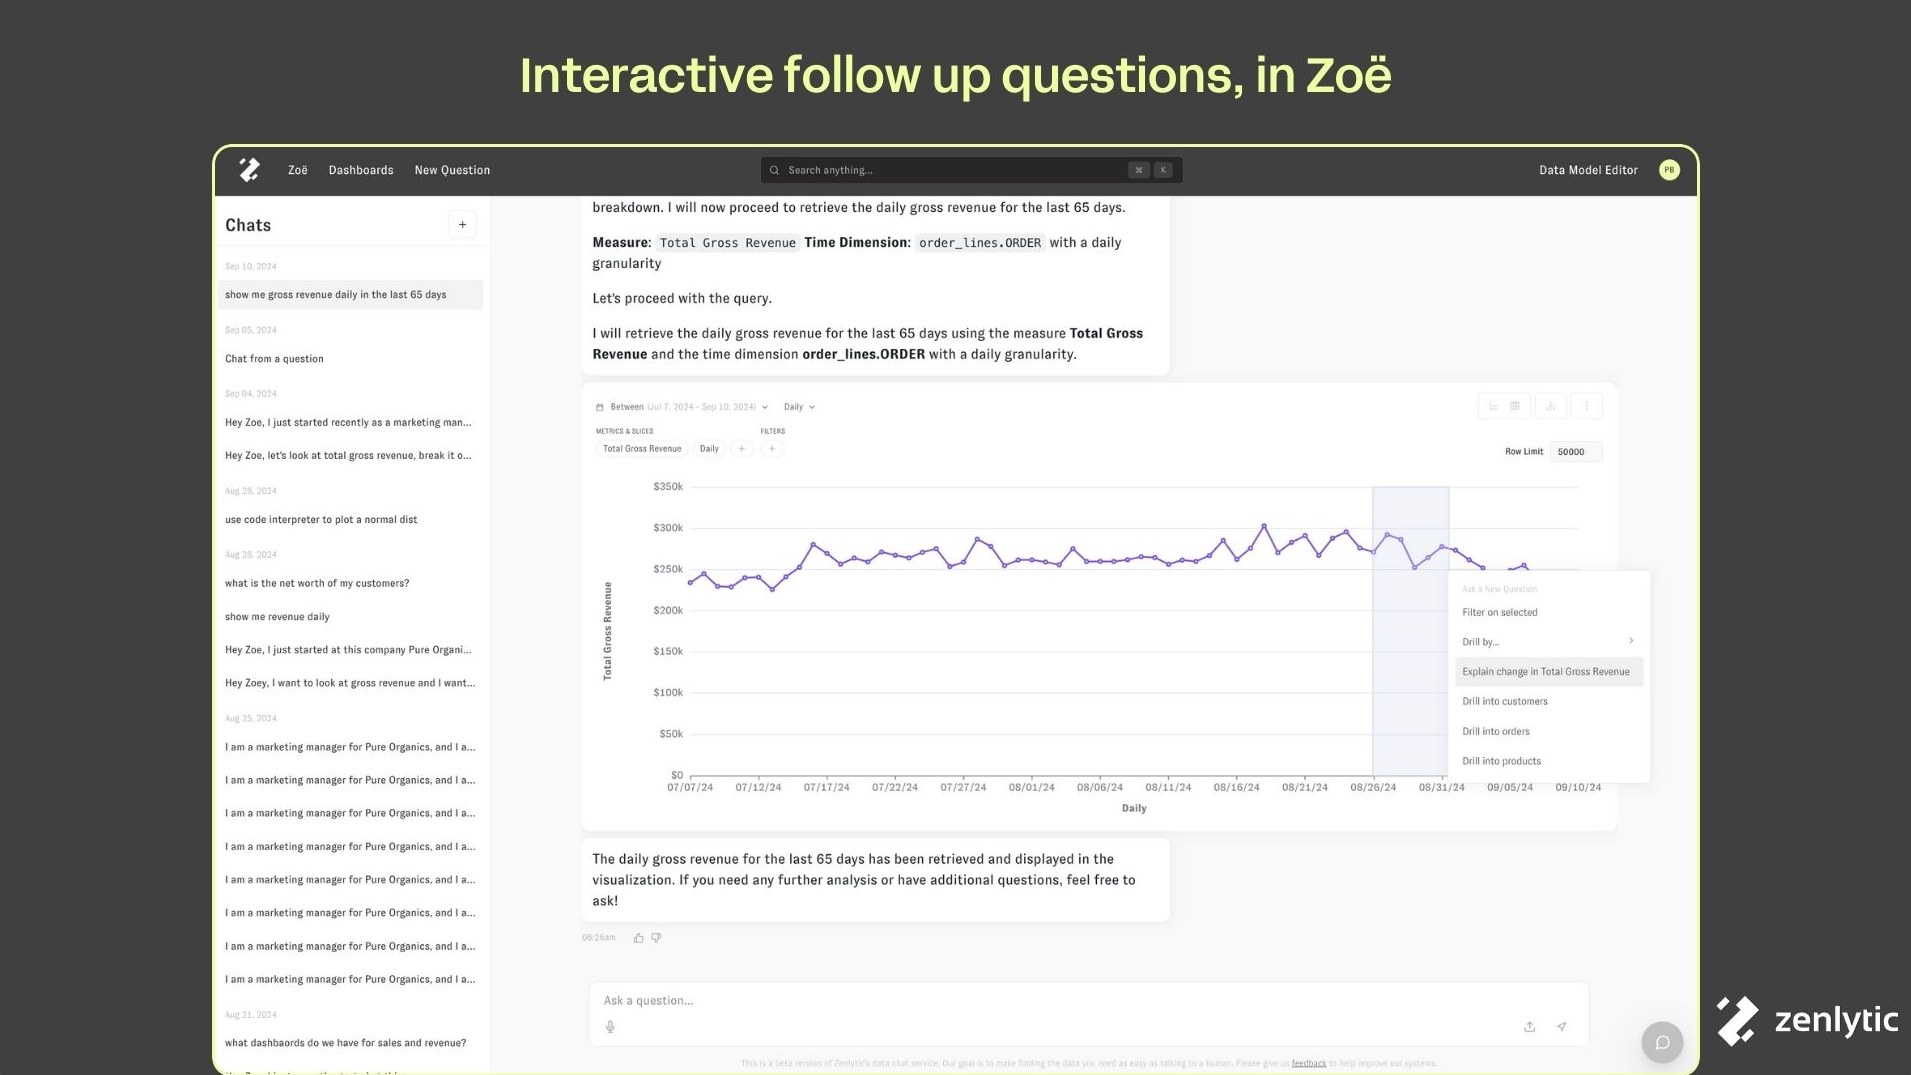Add a new filter with plus button
This screenshot has height=1075, width=1911.
pos(772,449)
